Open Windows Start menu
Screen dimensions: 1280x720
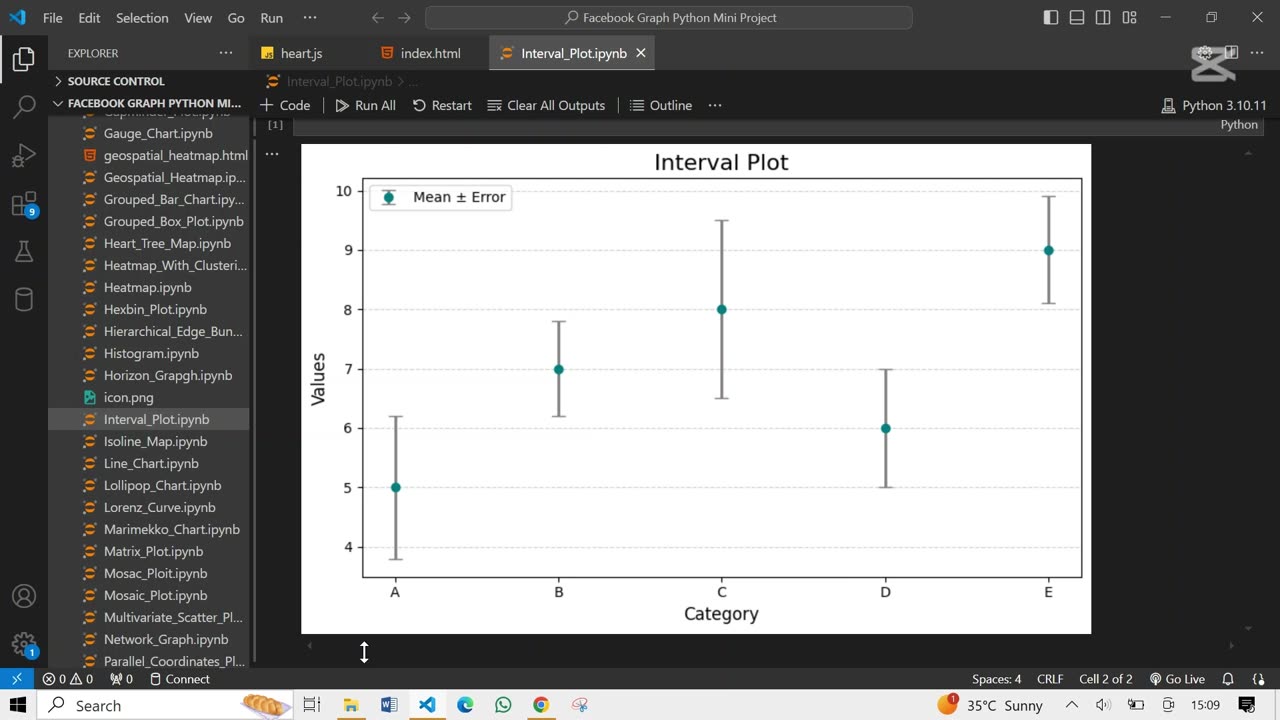(x=18, y=705)
